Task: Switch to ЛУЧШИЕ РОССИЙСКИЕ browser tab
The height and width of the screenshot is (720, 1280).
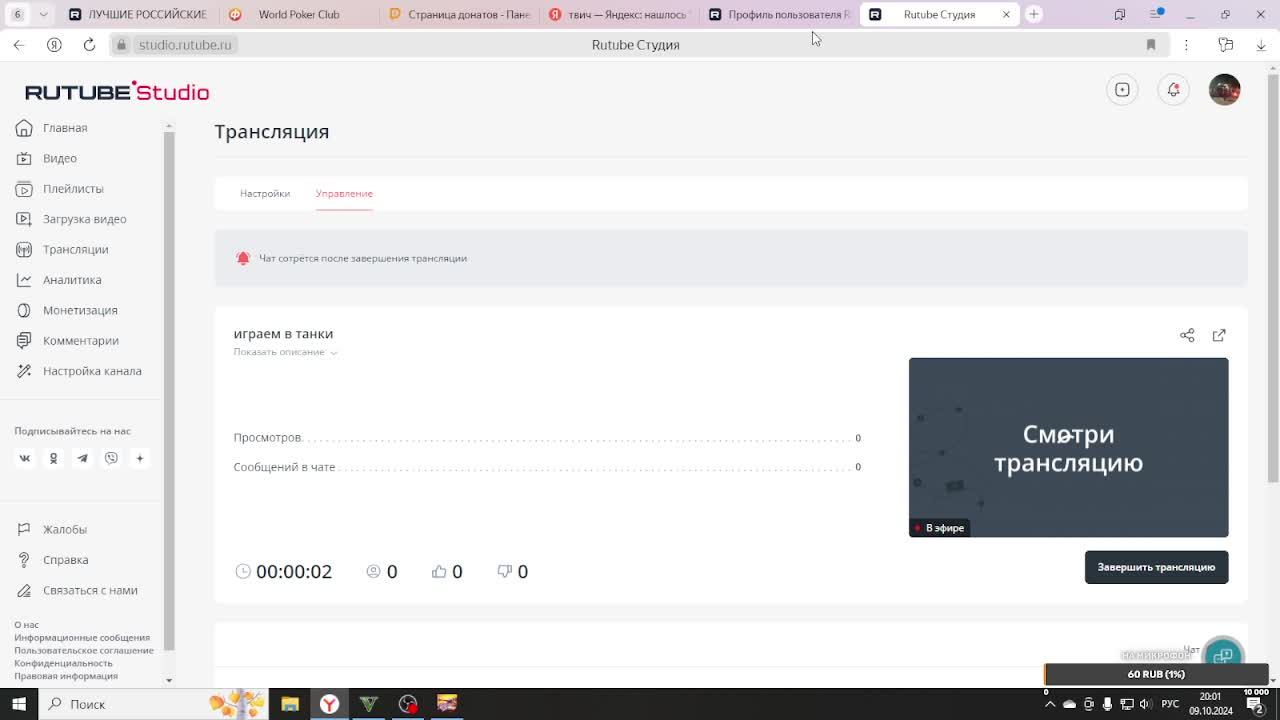Action: (x=137, y=14)
